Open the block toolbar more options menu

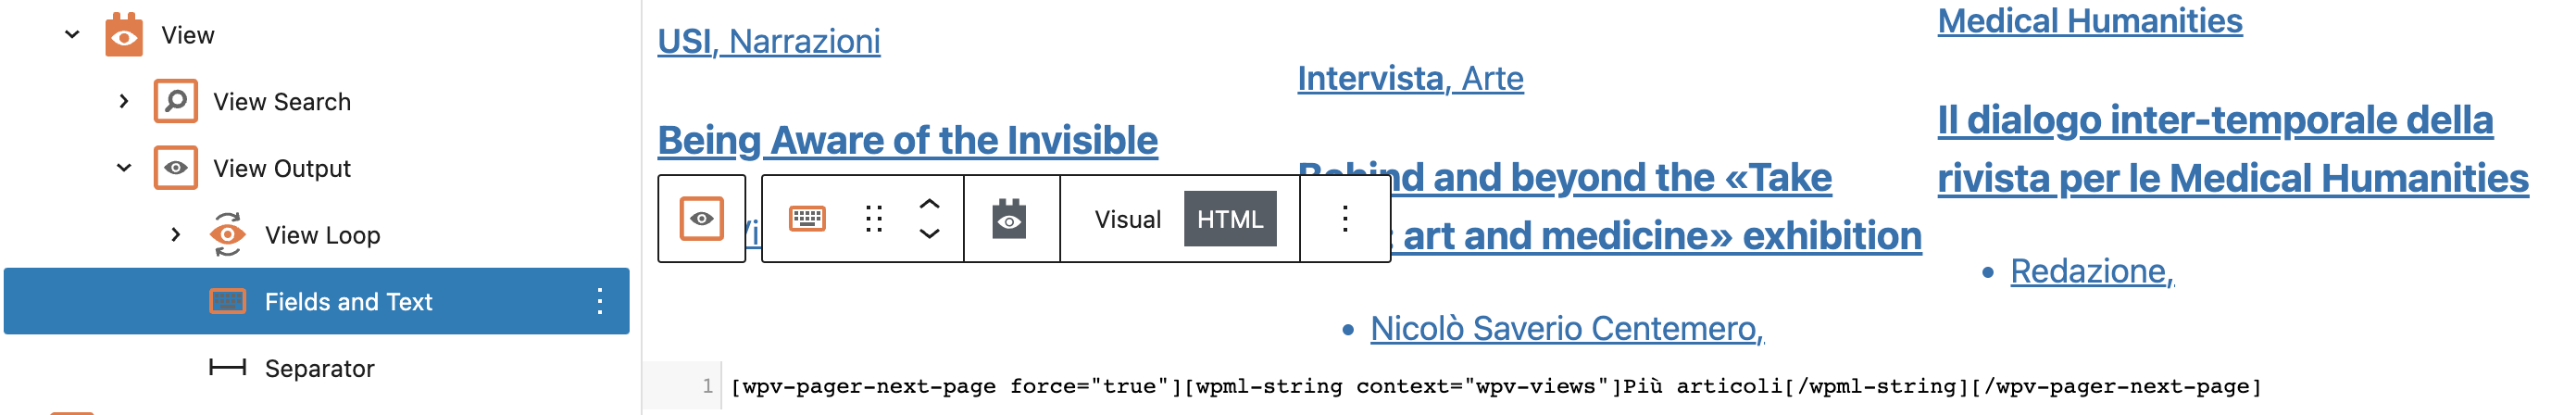pyautogui.click(x=1345, y=219)
